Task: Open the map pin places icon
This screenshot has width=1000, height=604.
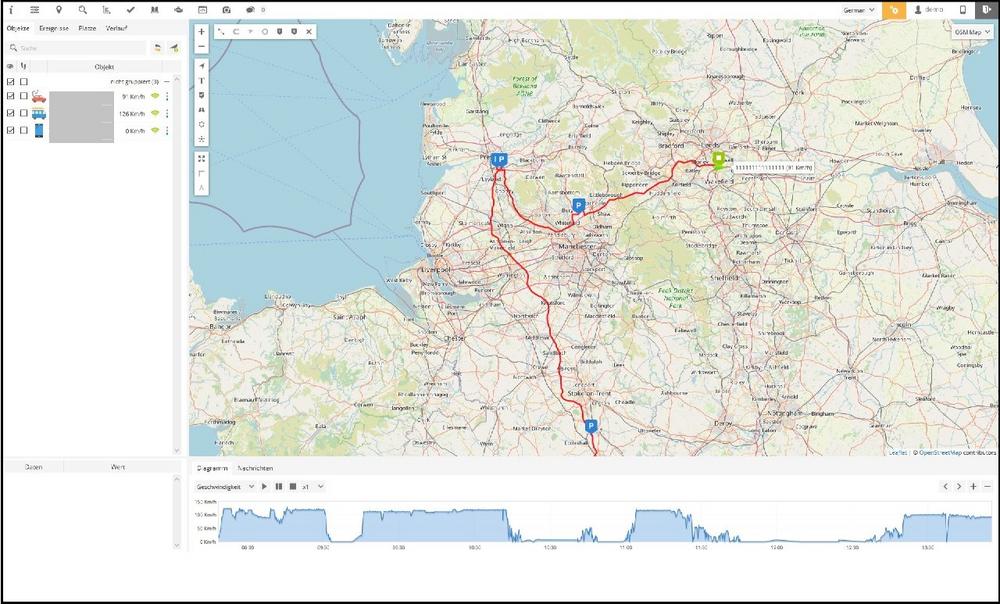Action: [59, 9]
